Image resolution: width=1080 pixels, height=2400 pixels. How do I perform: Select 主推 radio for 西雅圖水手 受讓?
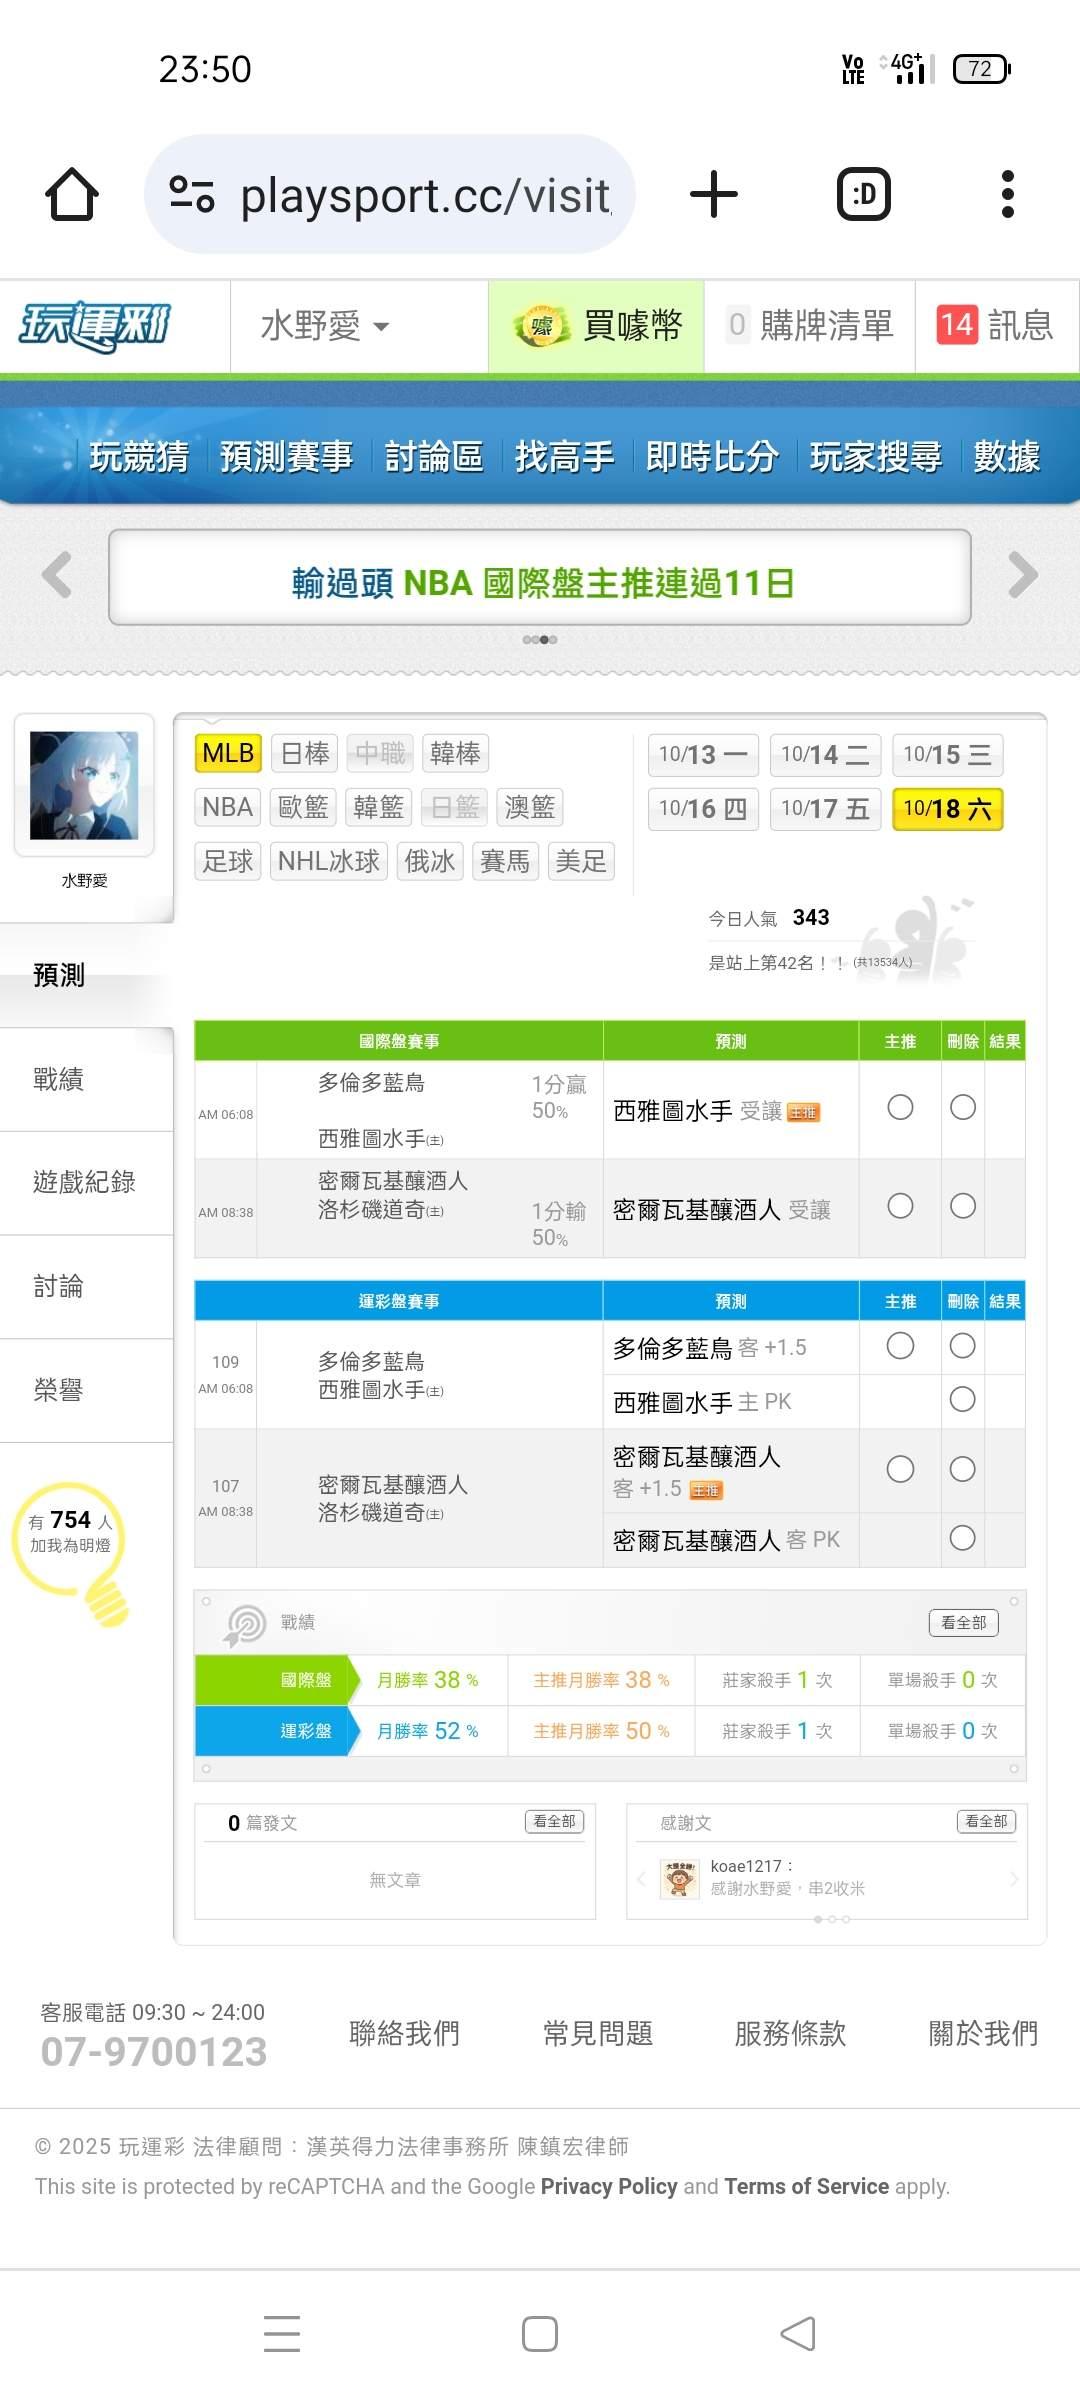click(x=900, y=1107)
